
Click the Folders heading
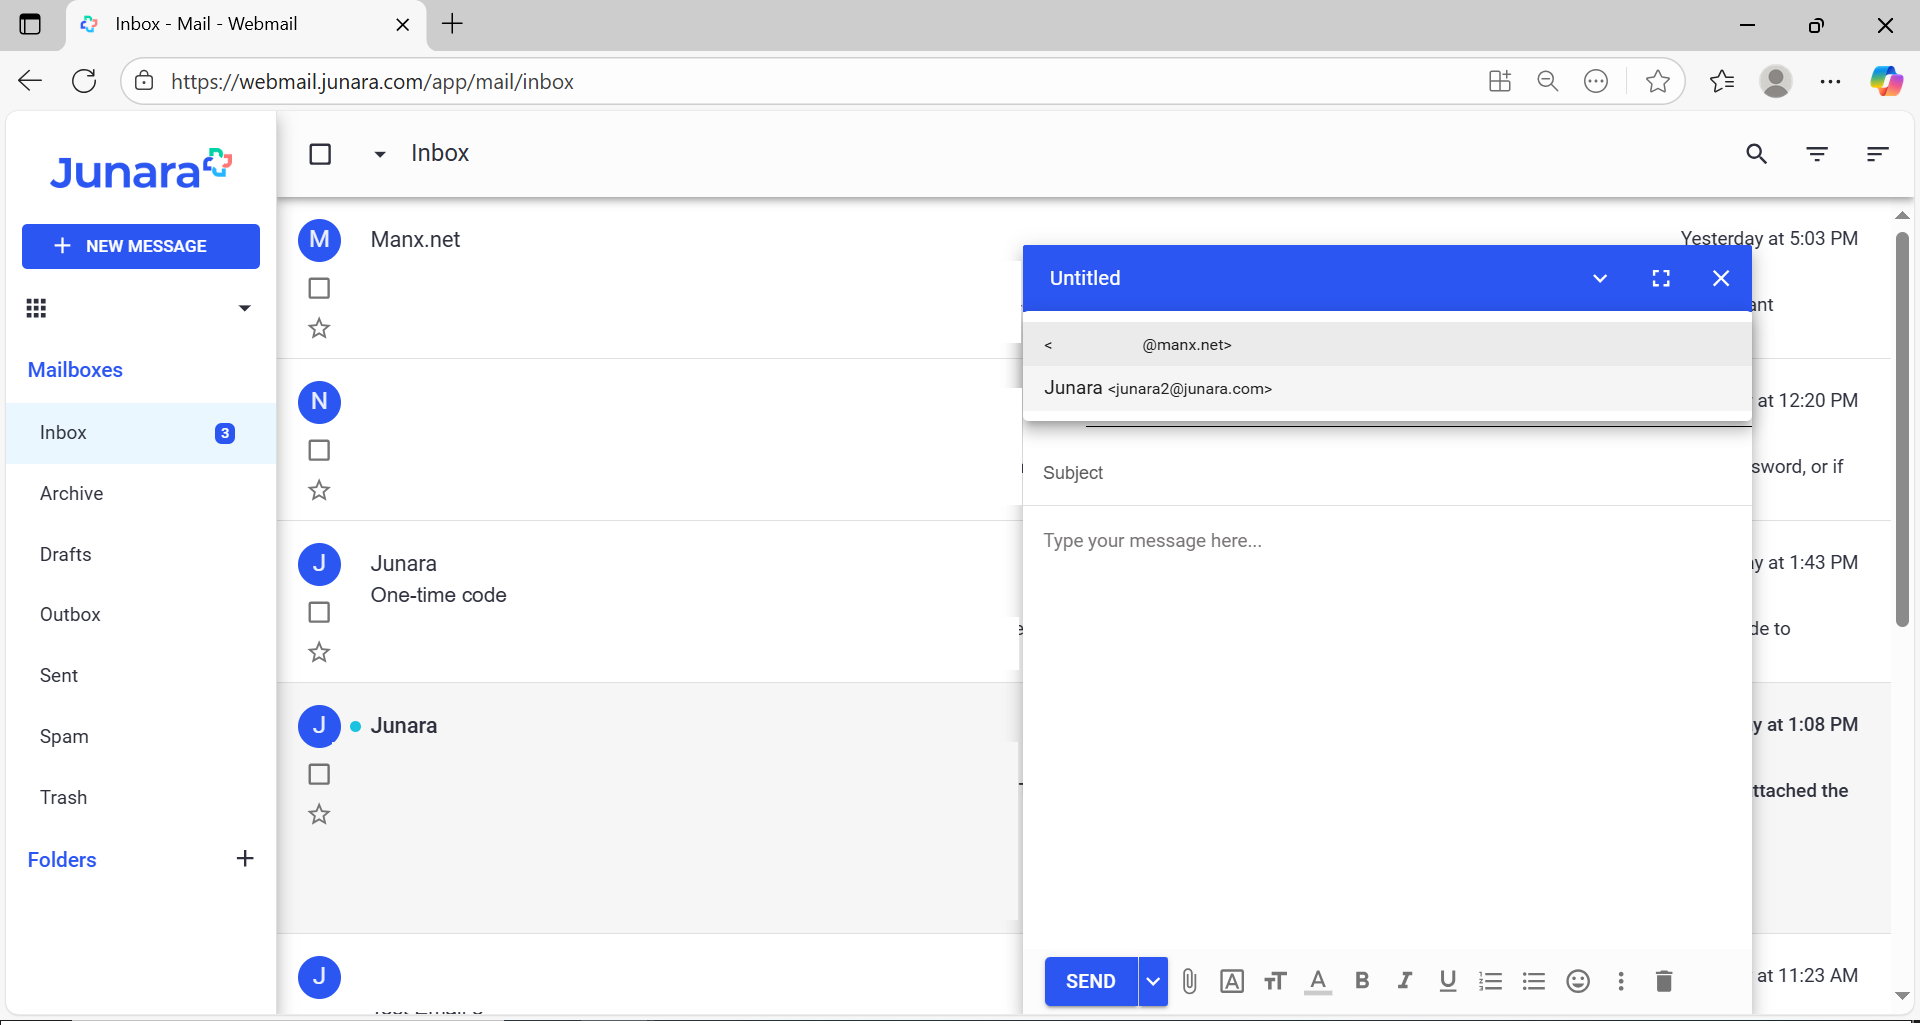point(62,860)
